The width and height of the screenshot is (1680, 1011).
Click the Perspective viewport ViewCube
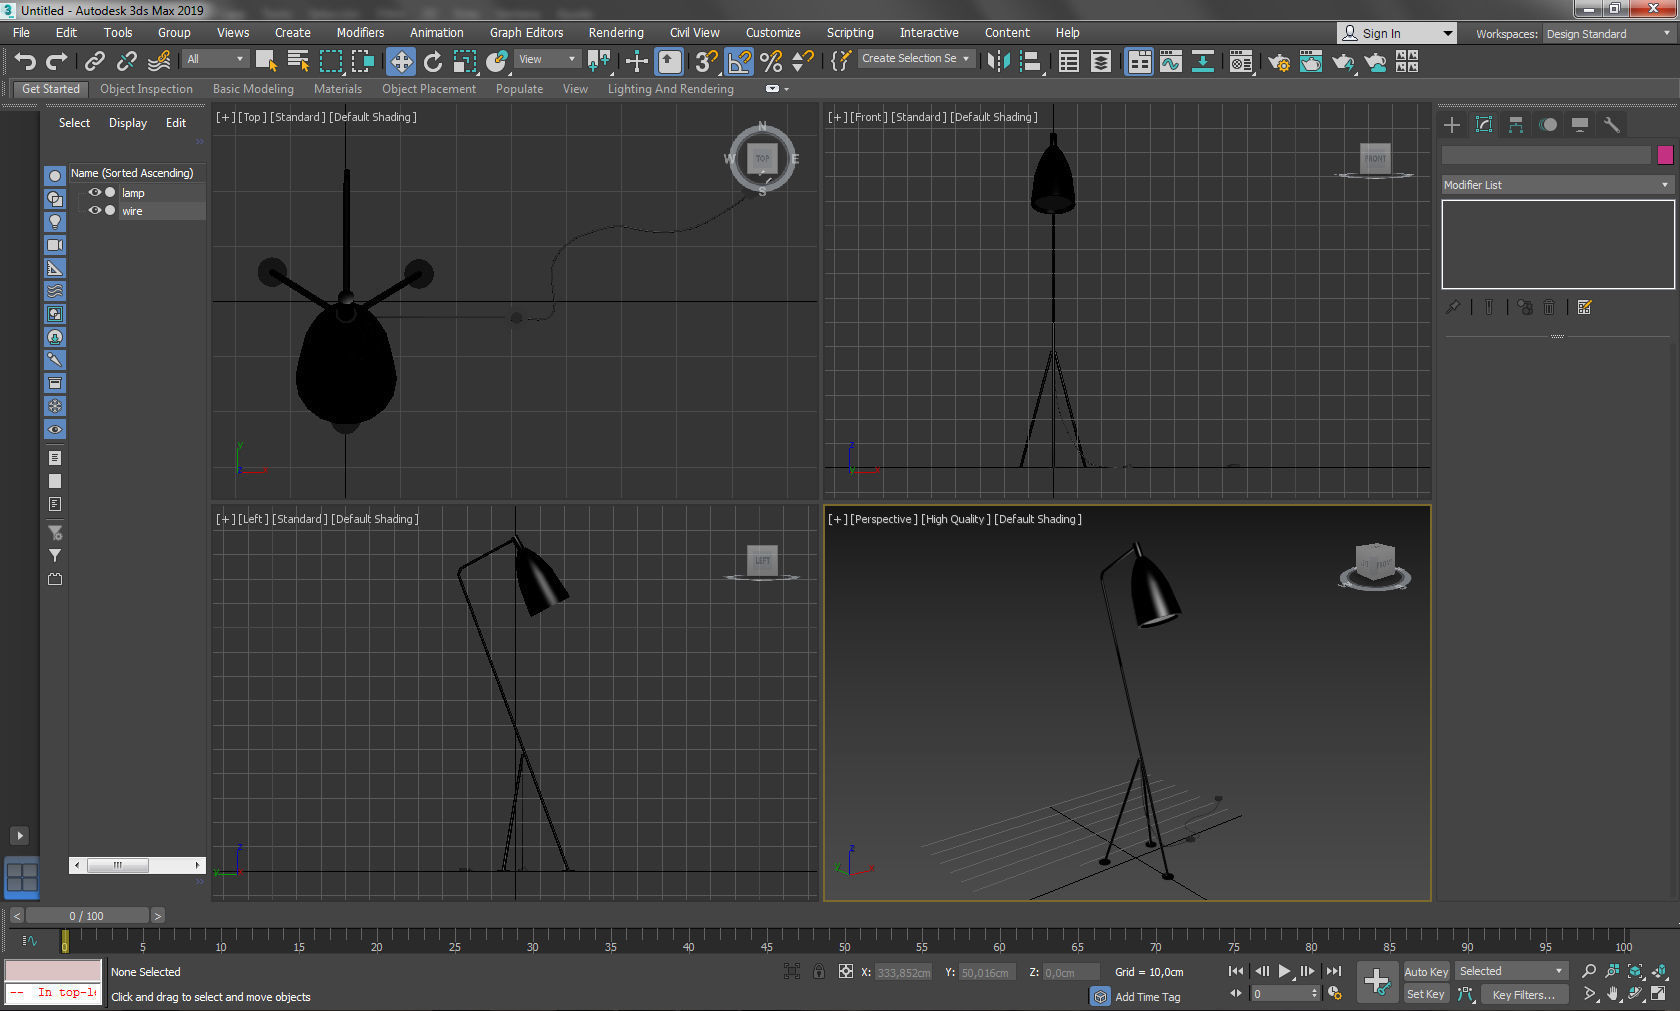(1375, 567)
